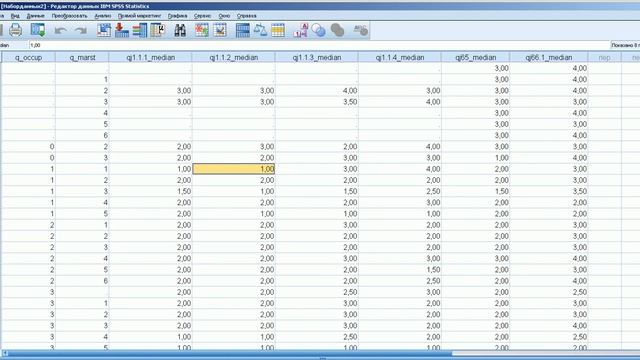Open the Go to variable icon
Screen dimensions: 640x360
point(122,30)
